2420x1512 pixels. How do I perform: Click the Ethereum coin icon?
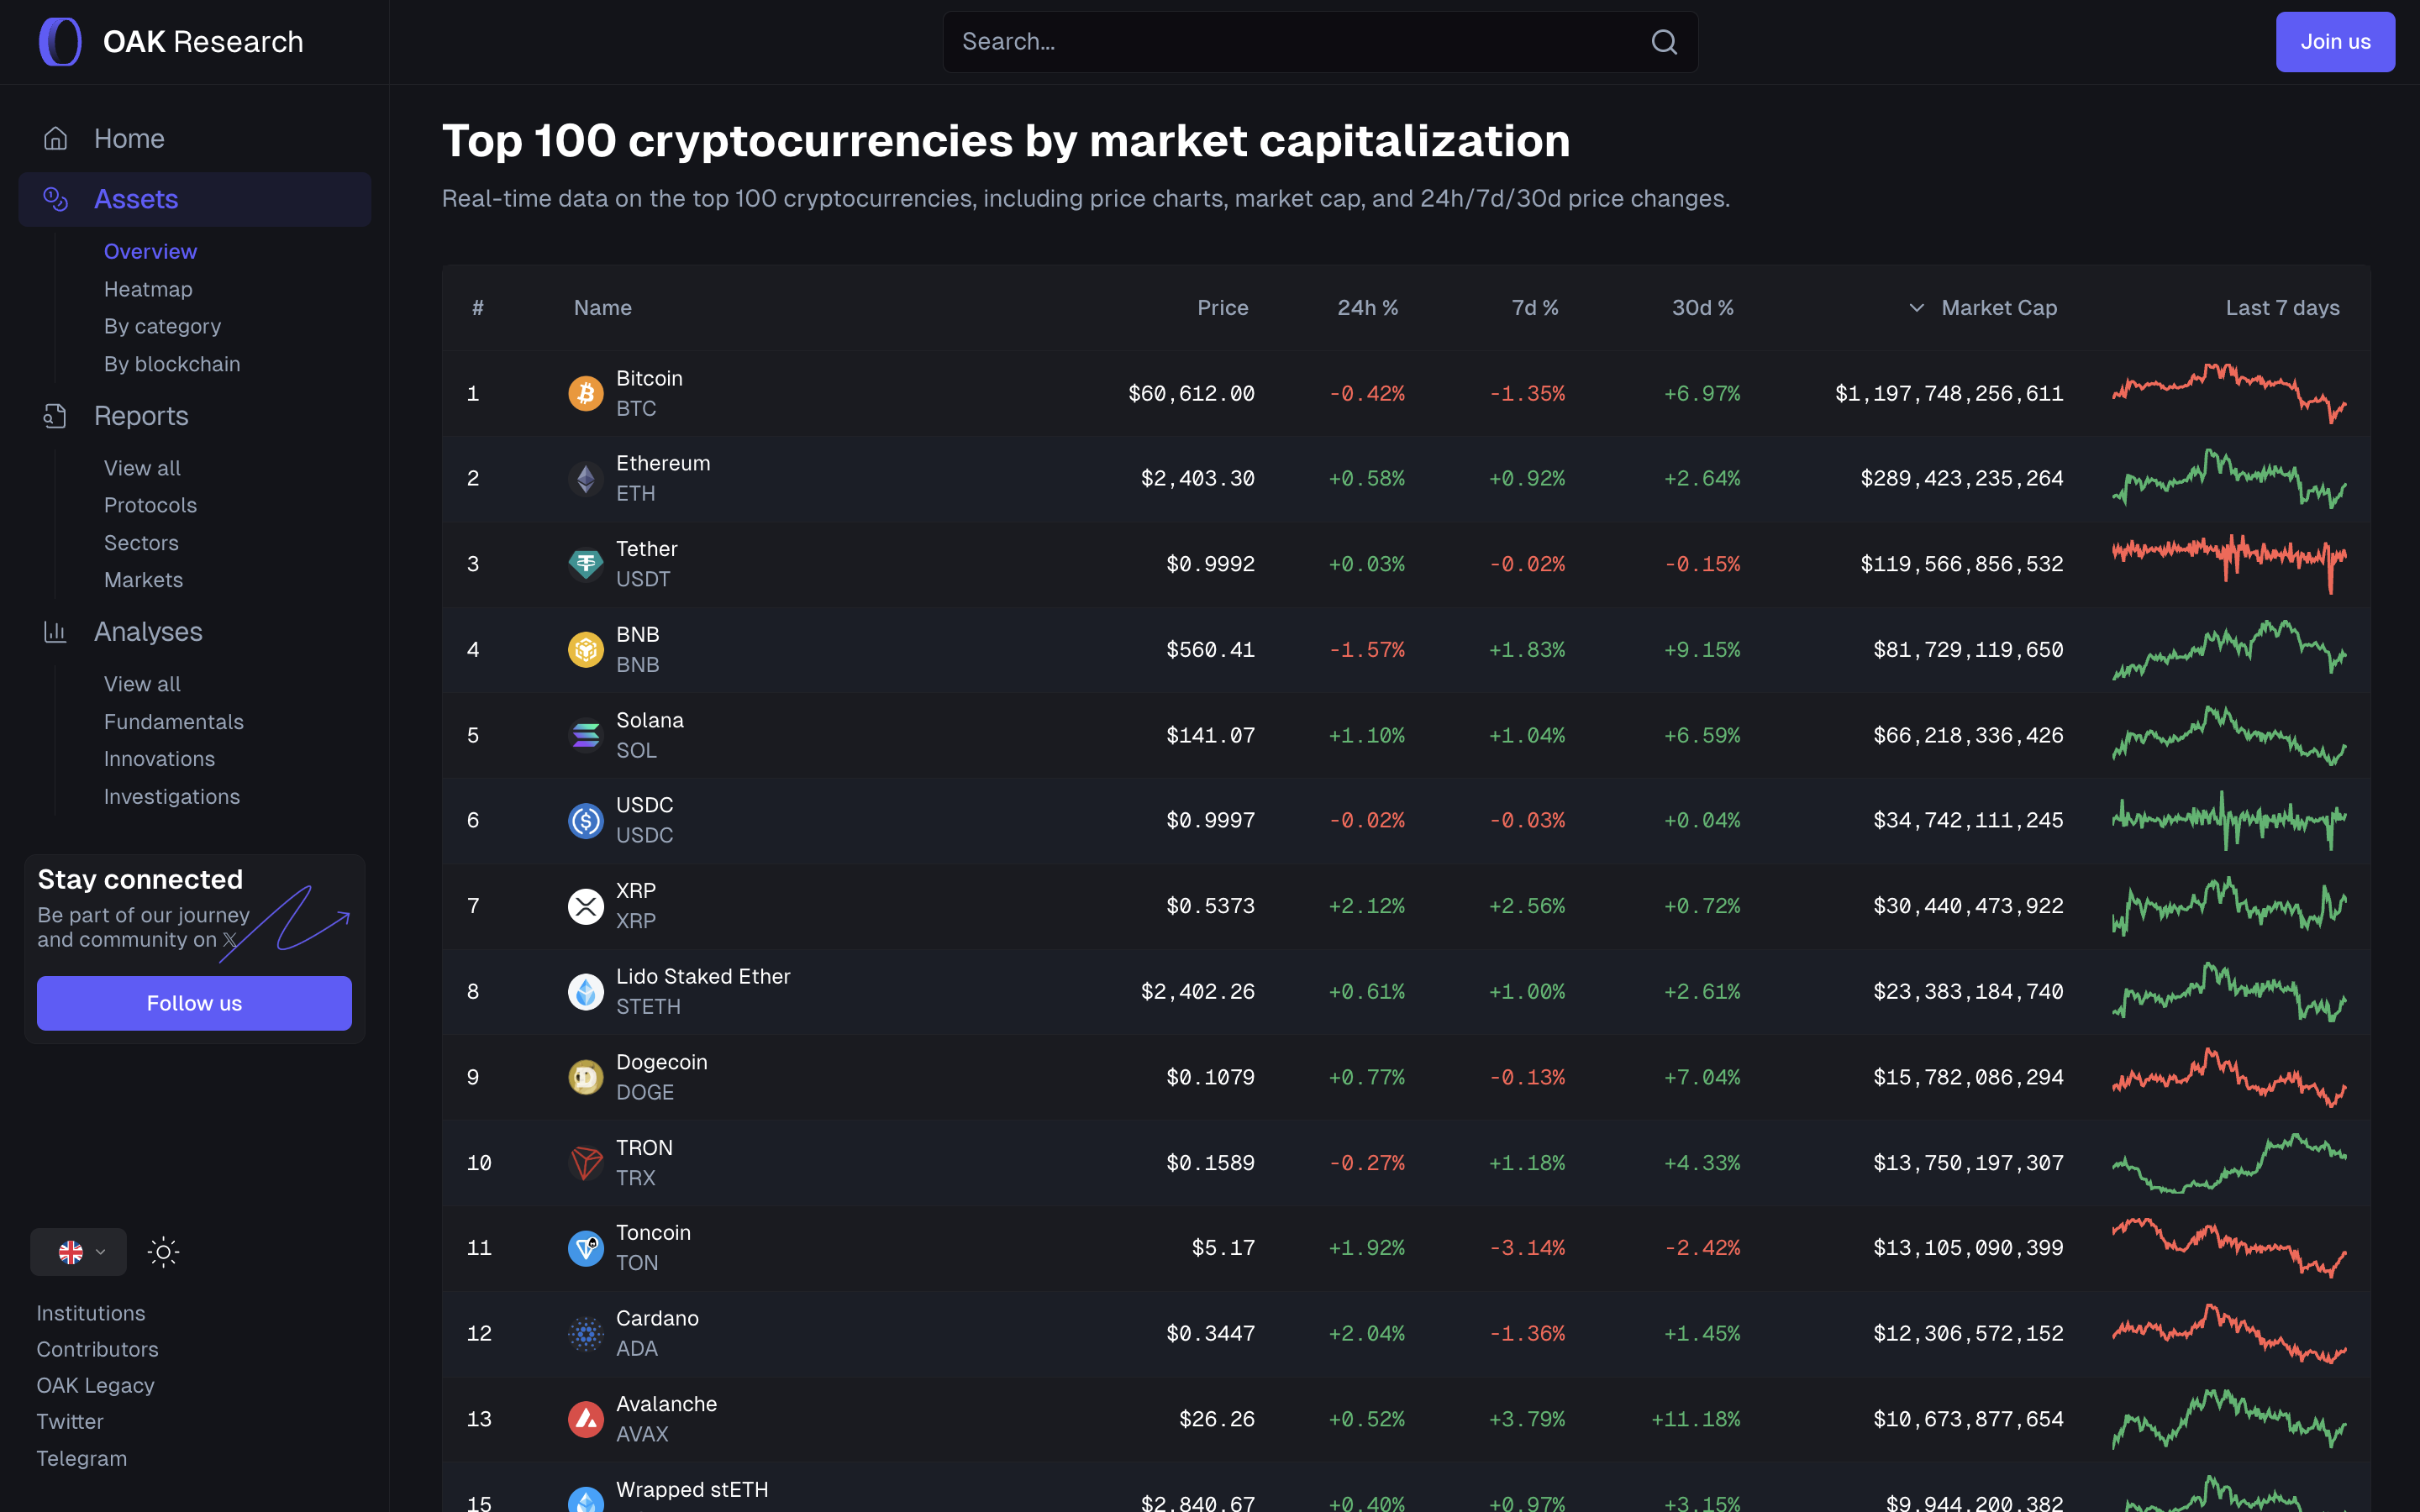586,479
